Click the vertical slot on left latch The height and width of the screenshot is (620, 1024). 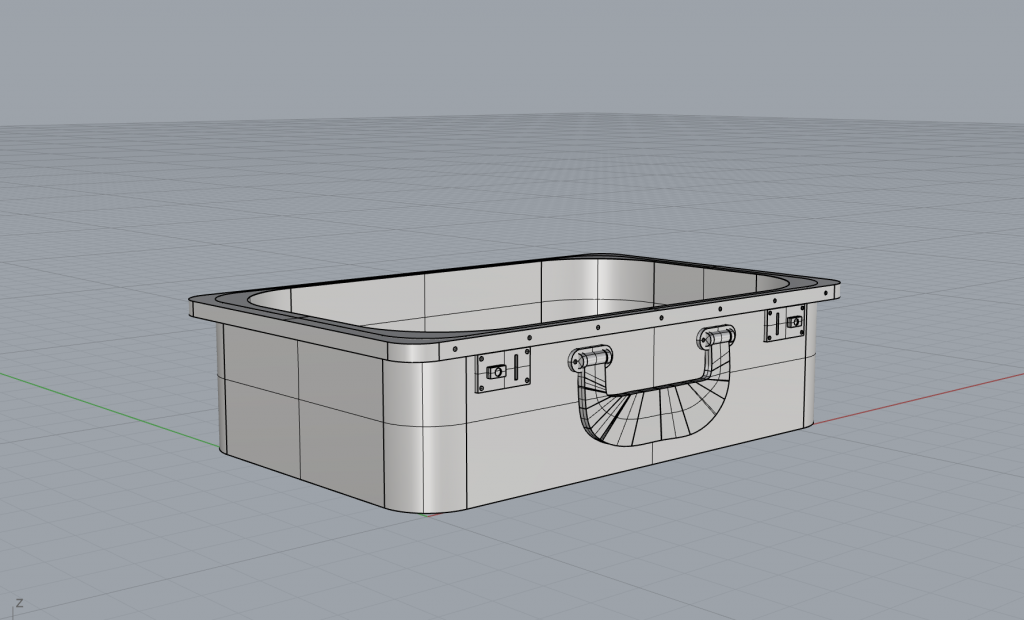(517, 367)
